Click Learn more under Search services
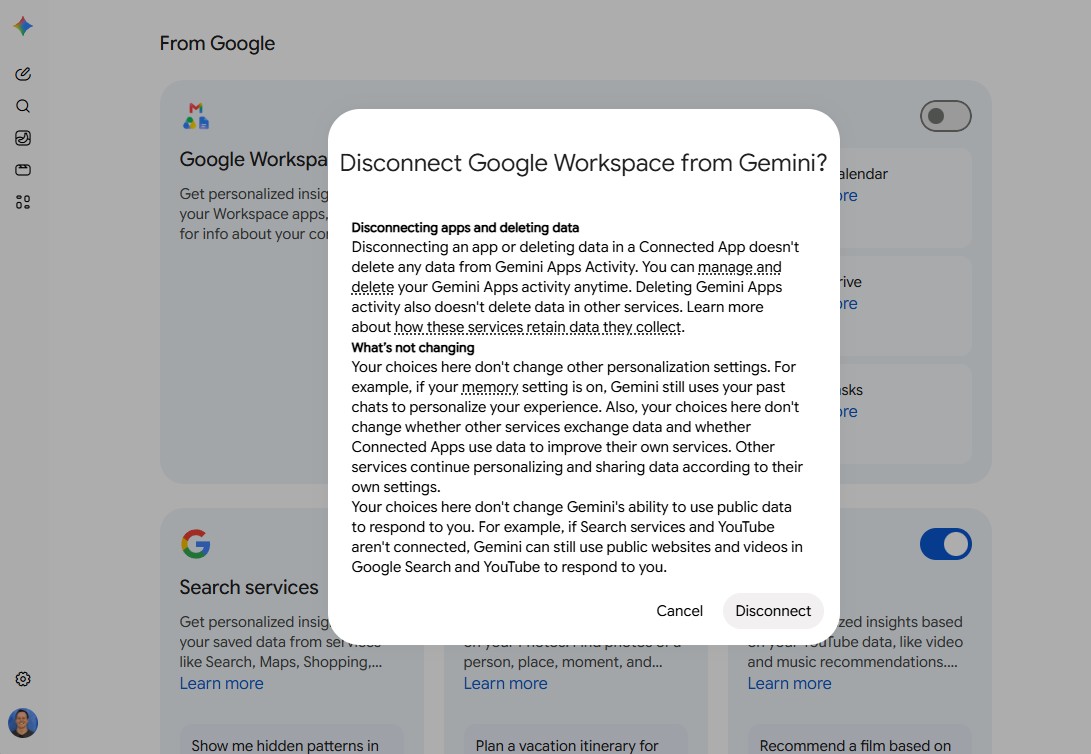The height and width of the screenshot is (754, 1091). pyautogui.click(x=221, y=683)
